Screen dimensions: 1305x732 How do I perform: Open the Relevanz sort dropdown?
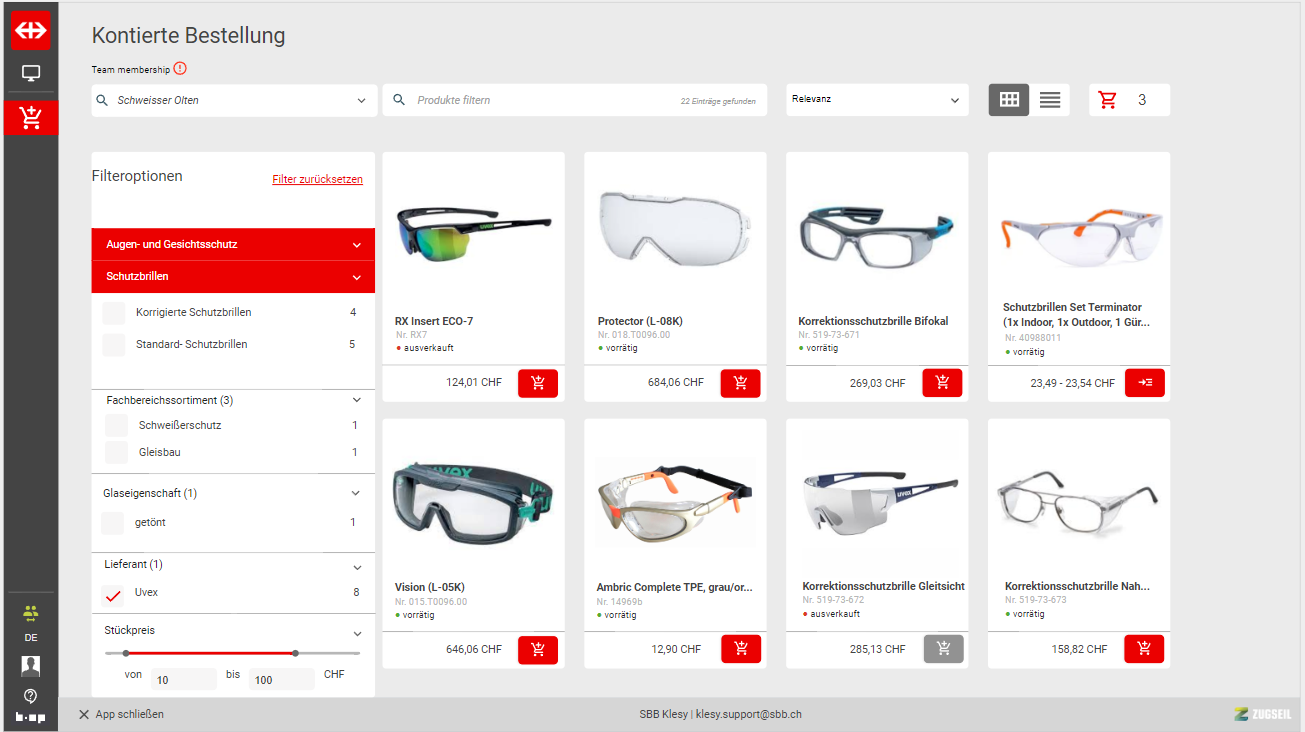tap(876, 100)
